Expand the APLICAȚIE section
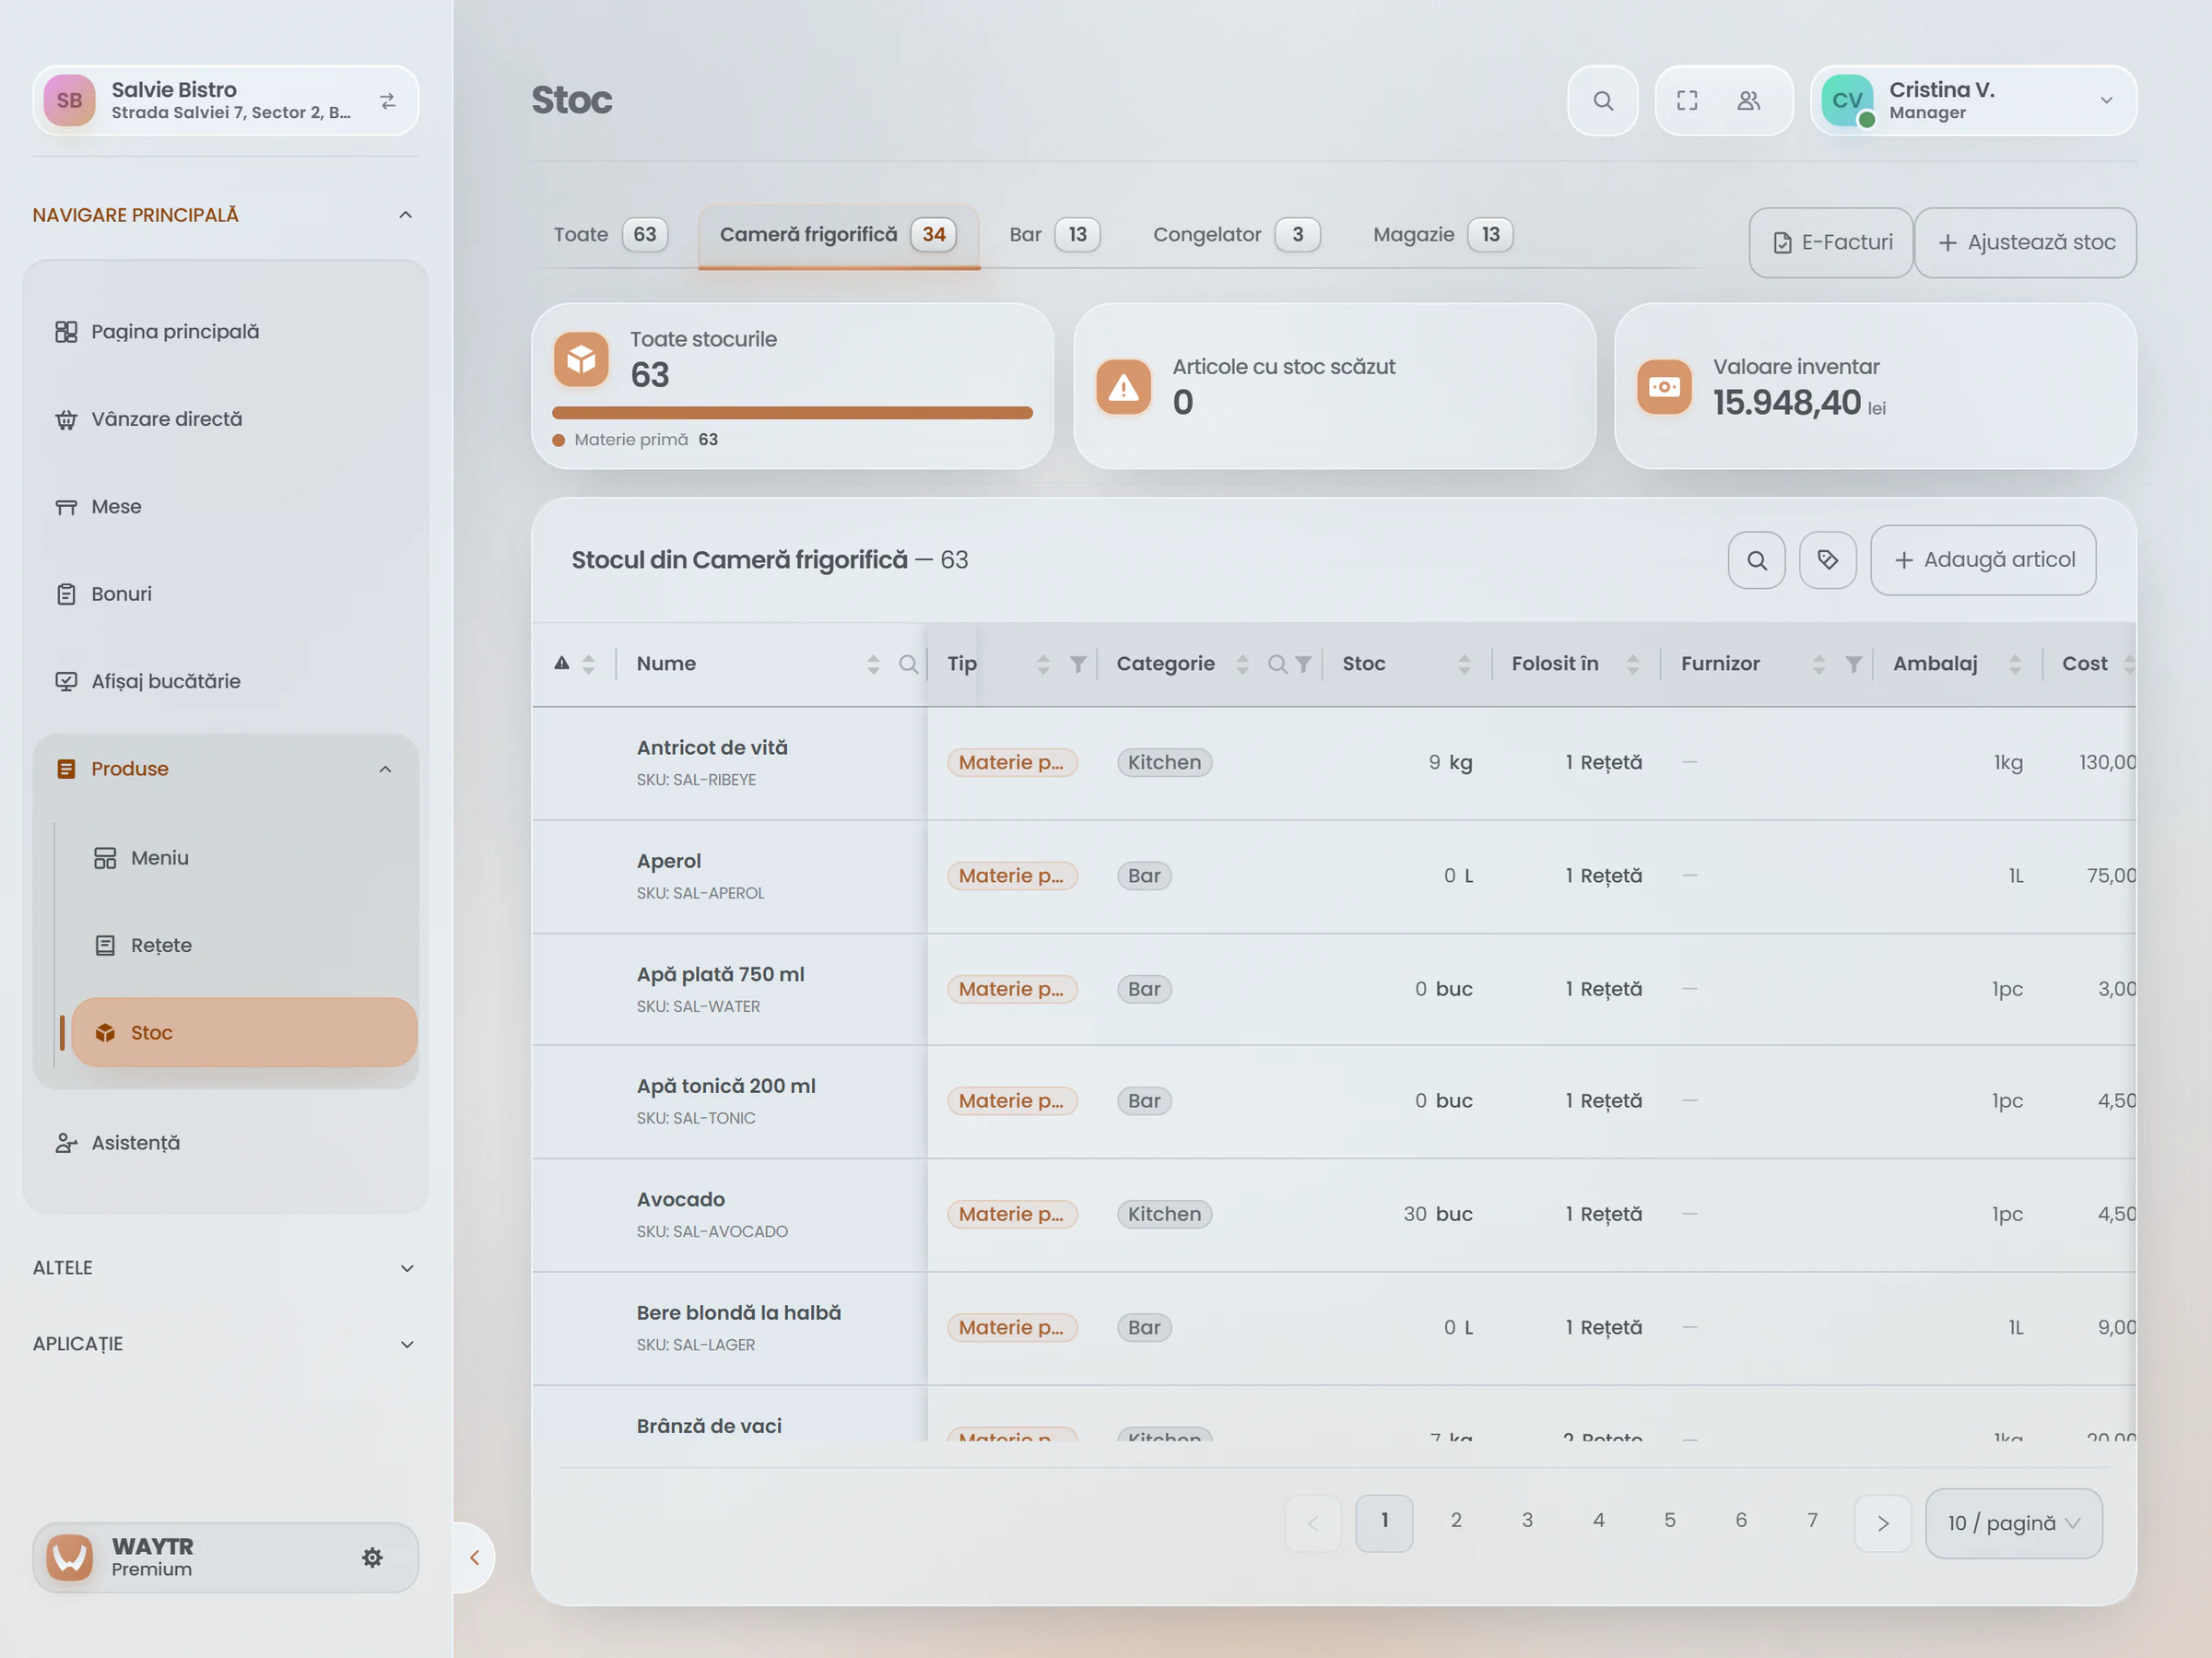This screenshot has height=1658, width=2212. [225, 1344]
